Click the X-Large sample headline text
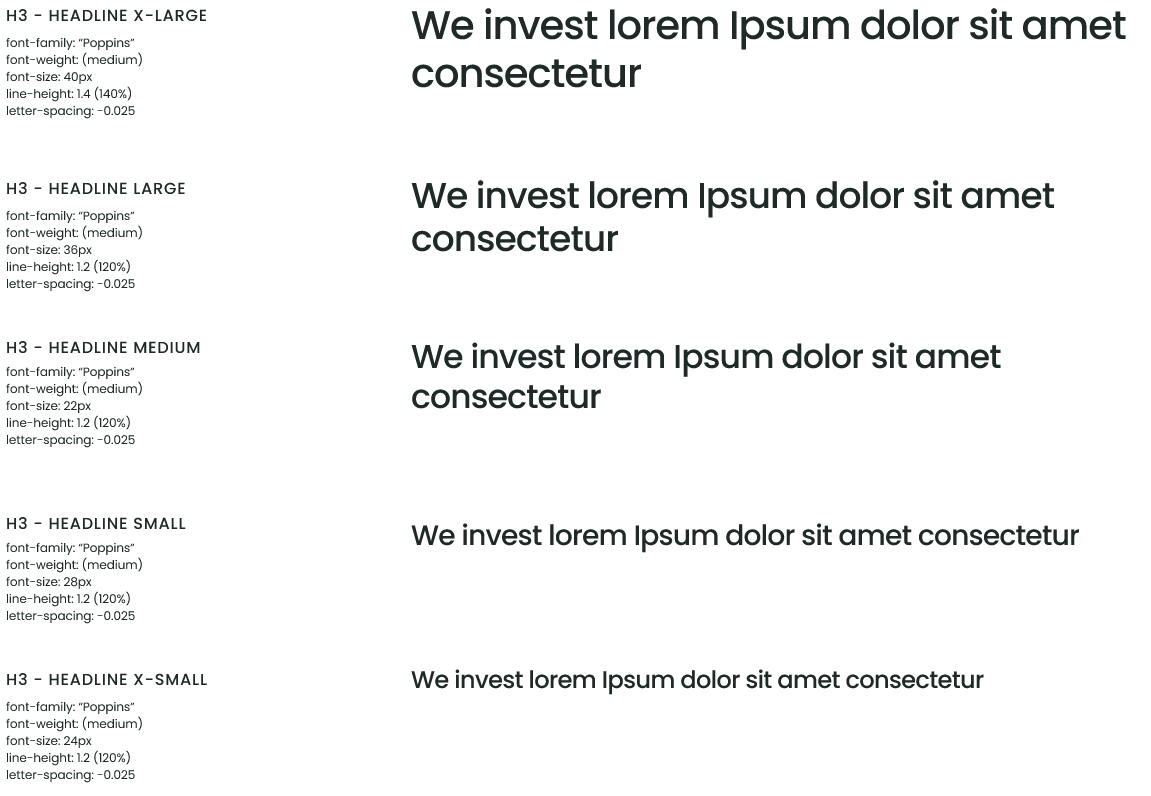The height and width of the screenshot is (796, 1151). coord(768,49)
